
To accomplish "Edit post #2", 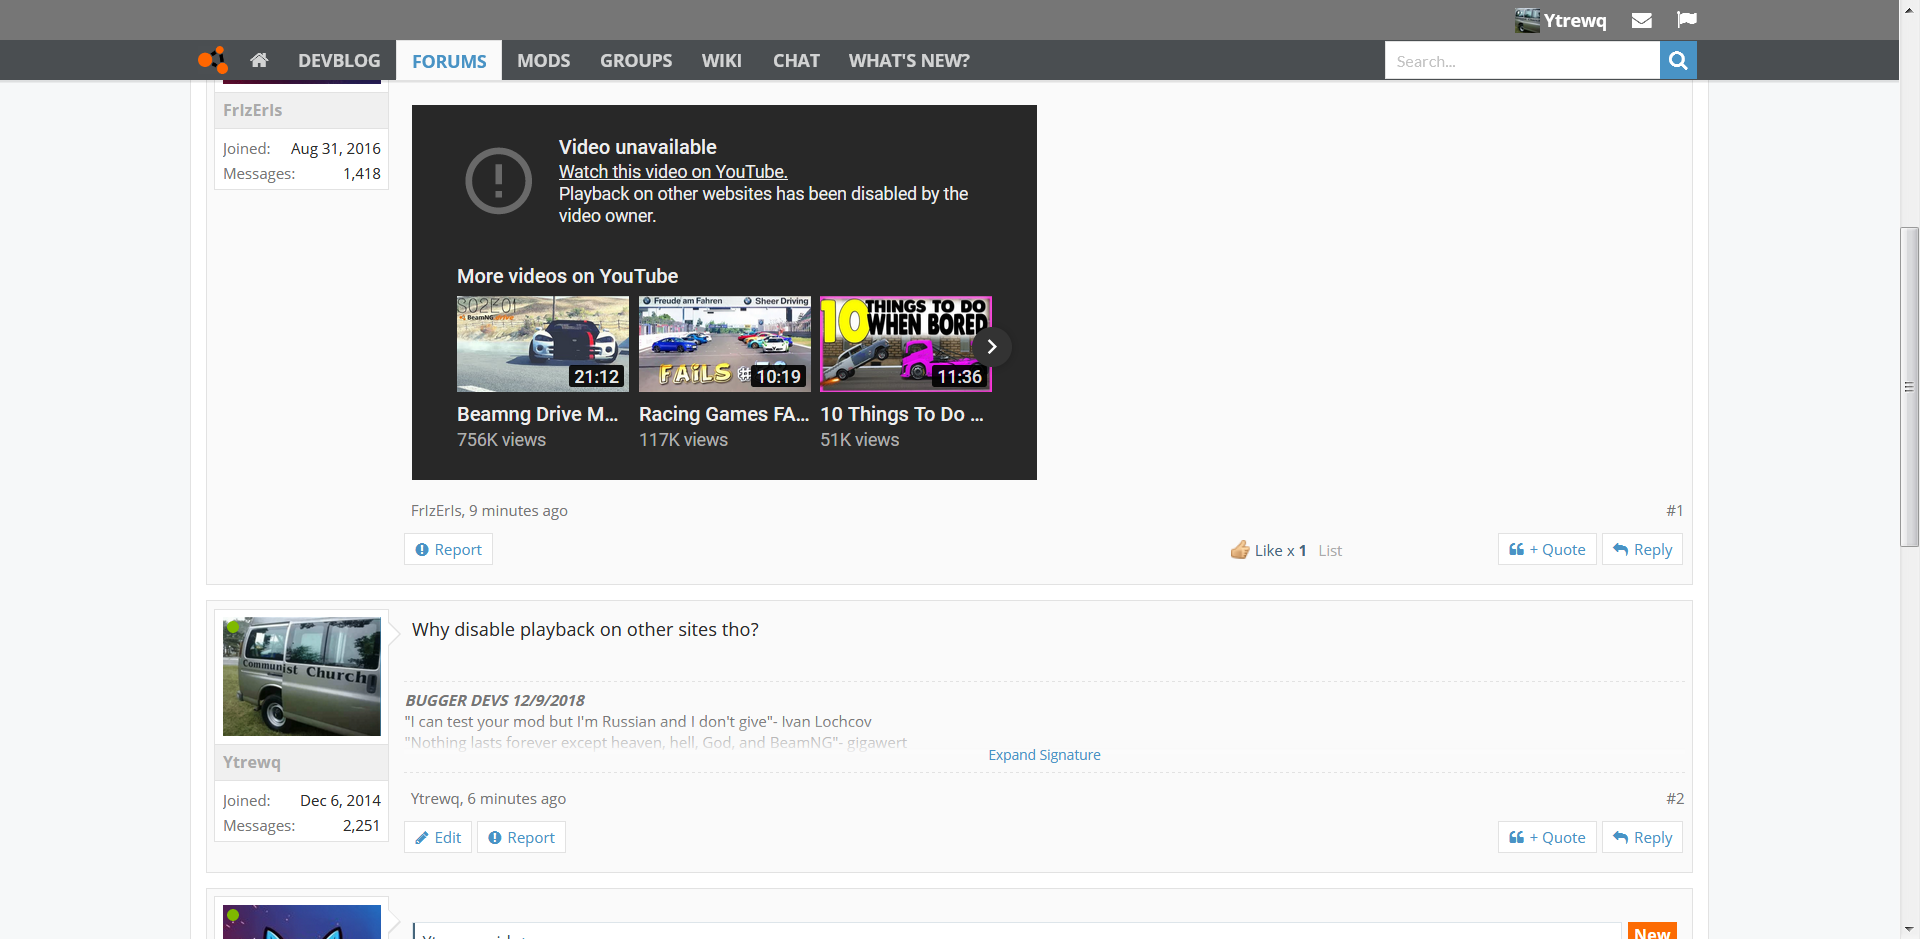I will click(438, 837).
